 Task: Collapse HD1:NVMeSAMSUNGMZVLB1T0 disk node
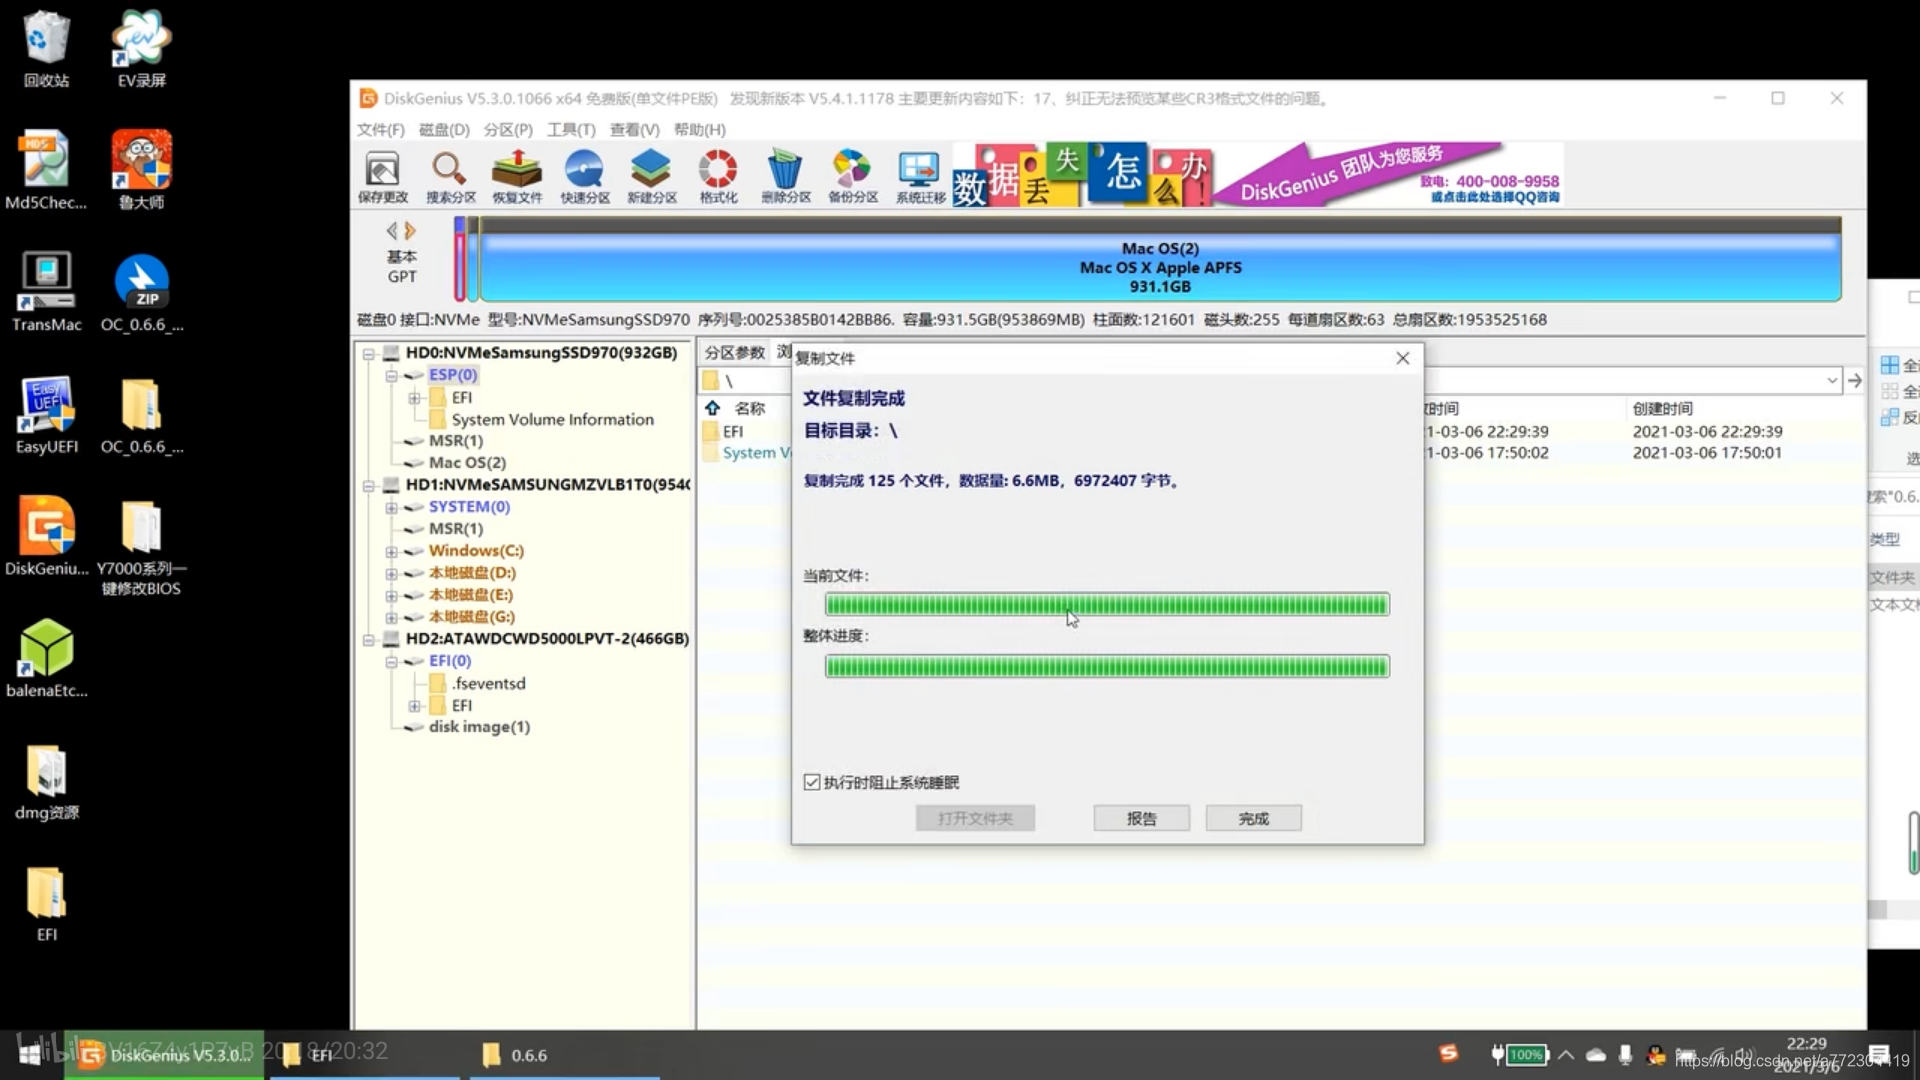tap(369, 485)
